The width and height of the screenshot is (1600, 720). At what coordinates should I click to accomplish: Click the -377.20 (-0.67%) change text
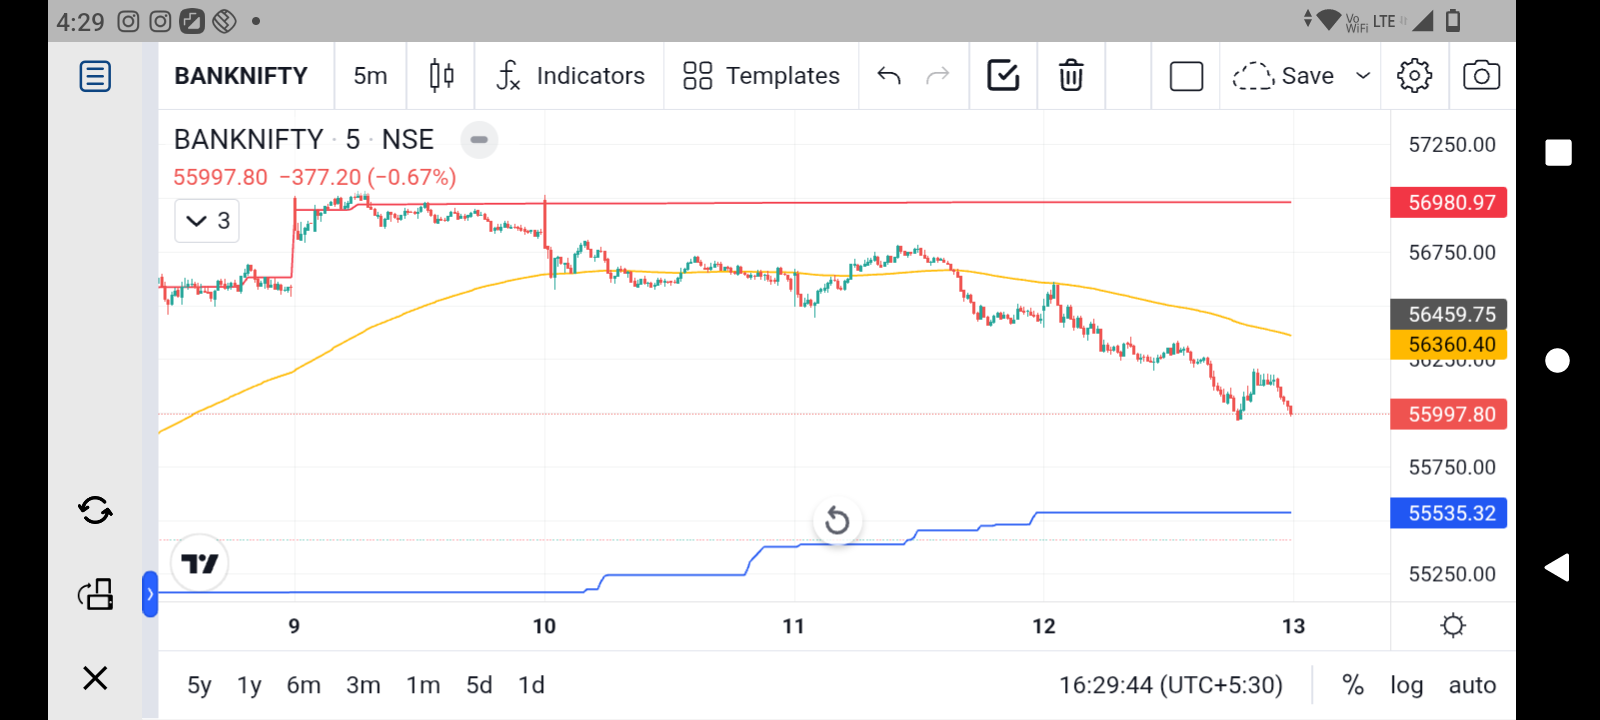click(367, 177)
